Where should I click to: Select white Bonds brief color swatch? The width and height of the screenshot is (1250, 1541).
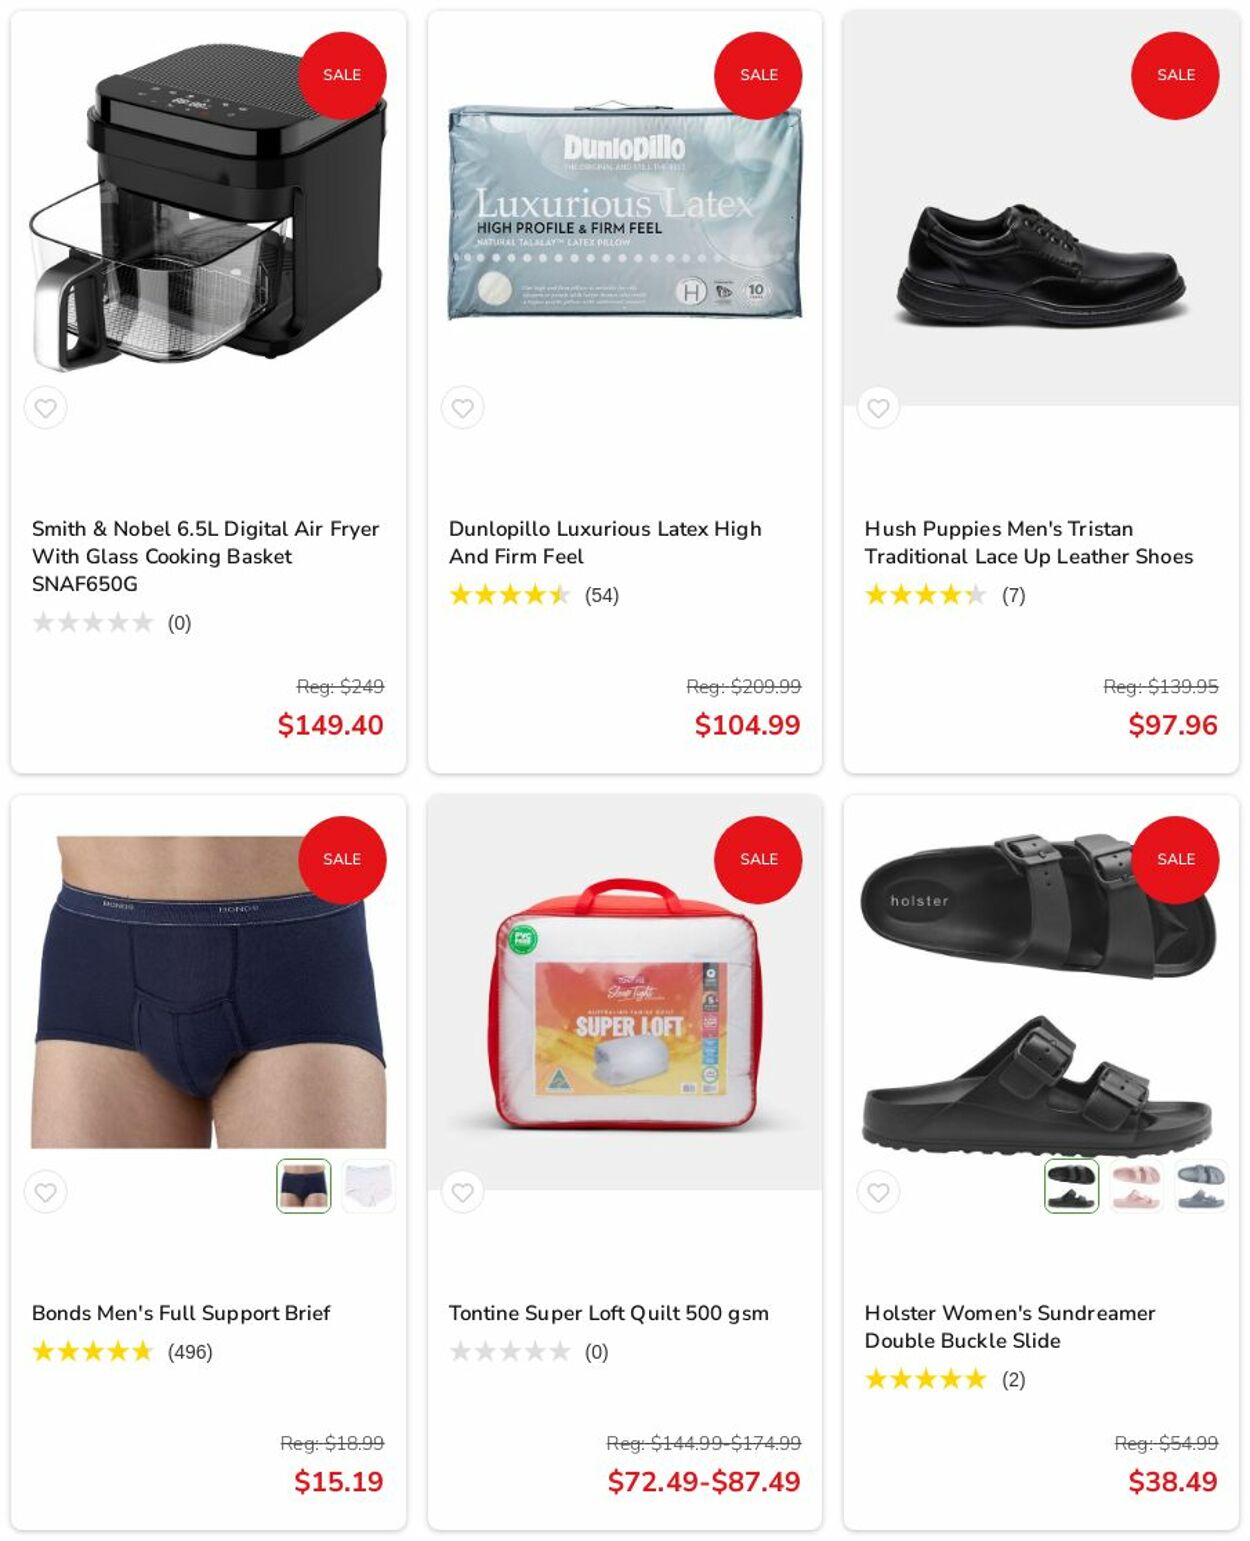tap(368, 1186)
